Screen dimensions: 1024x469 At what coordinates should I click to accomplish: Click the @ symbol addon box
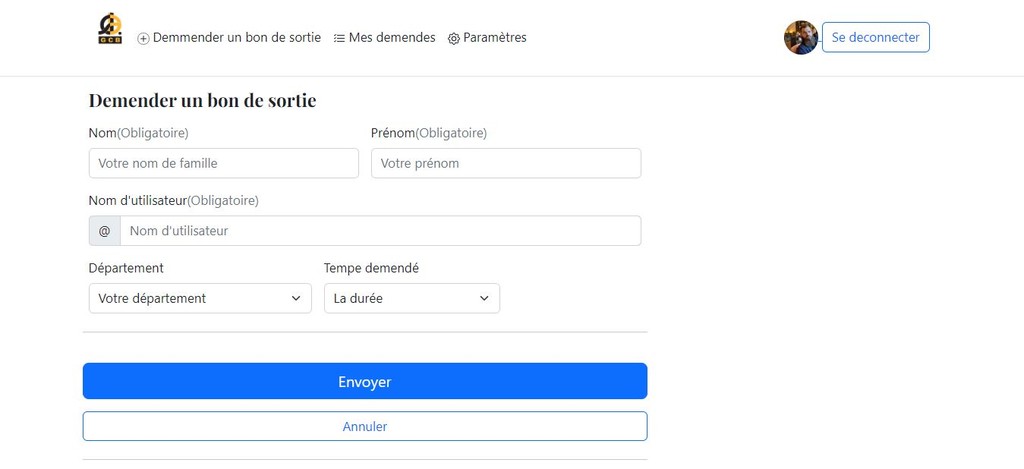tap(104, 231)
